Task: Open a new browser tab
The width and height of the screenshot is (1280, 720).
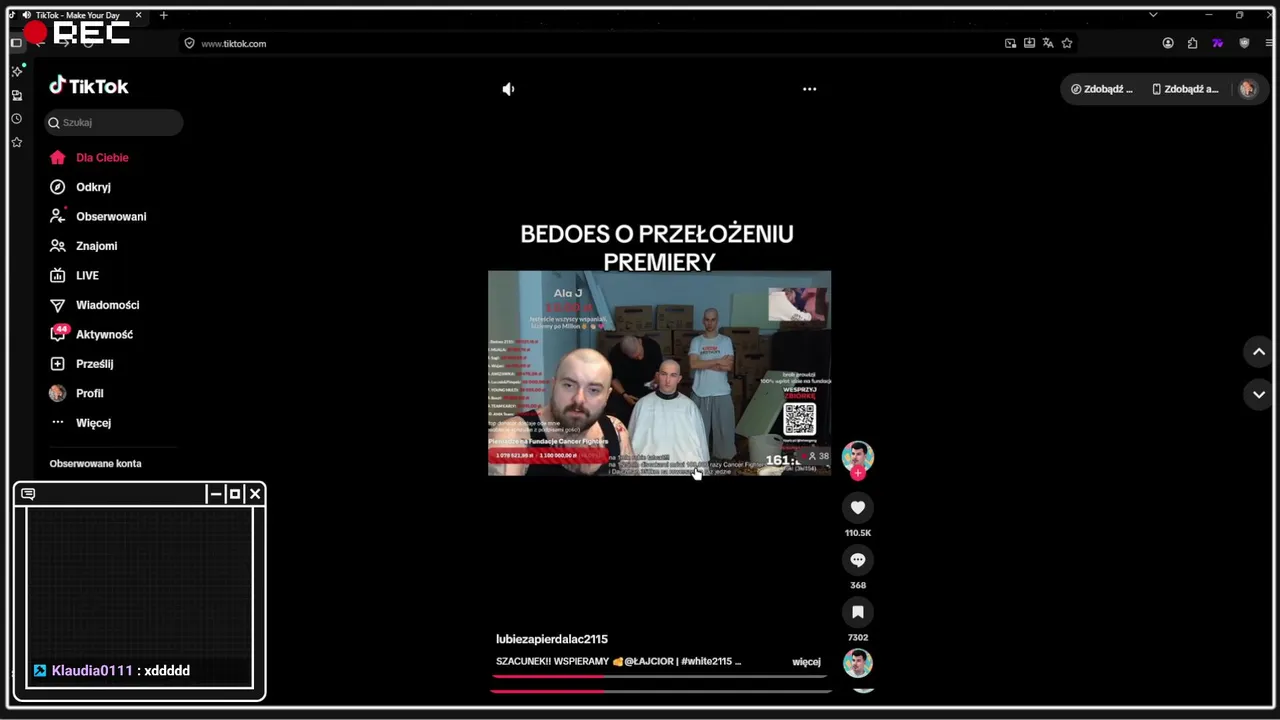Action: (x=164, y=15)
